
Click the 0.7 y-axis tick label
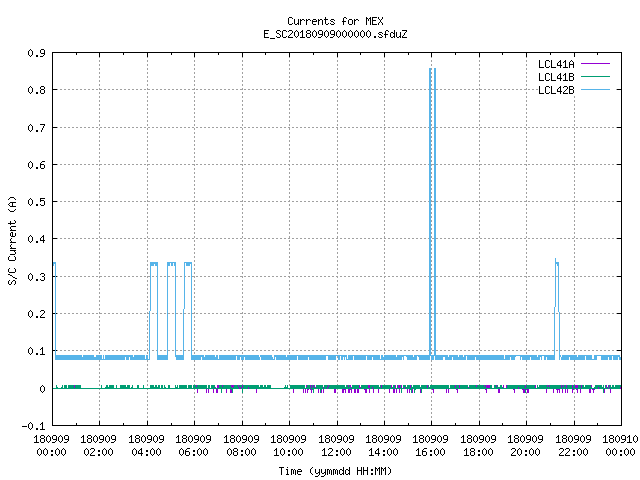tap(36, 128)
